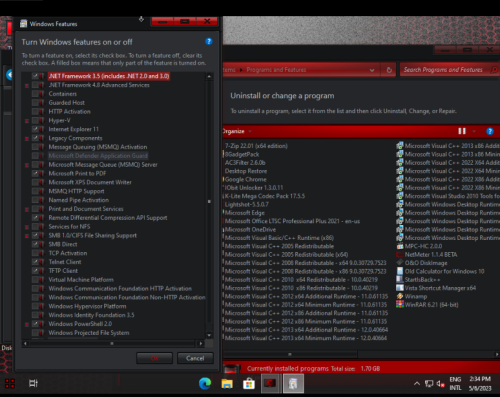Open File Explorer from the taskbar
This screenshot has height=397, width=500.
click(x=227, y=383)
